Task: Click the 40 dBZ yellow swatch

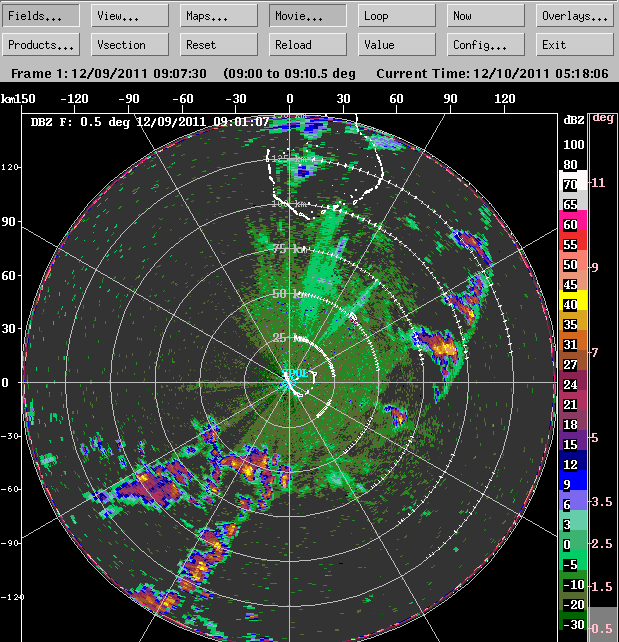Action: [573, 301]
